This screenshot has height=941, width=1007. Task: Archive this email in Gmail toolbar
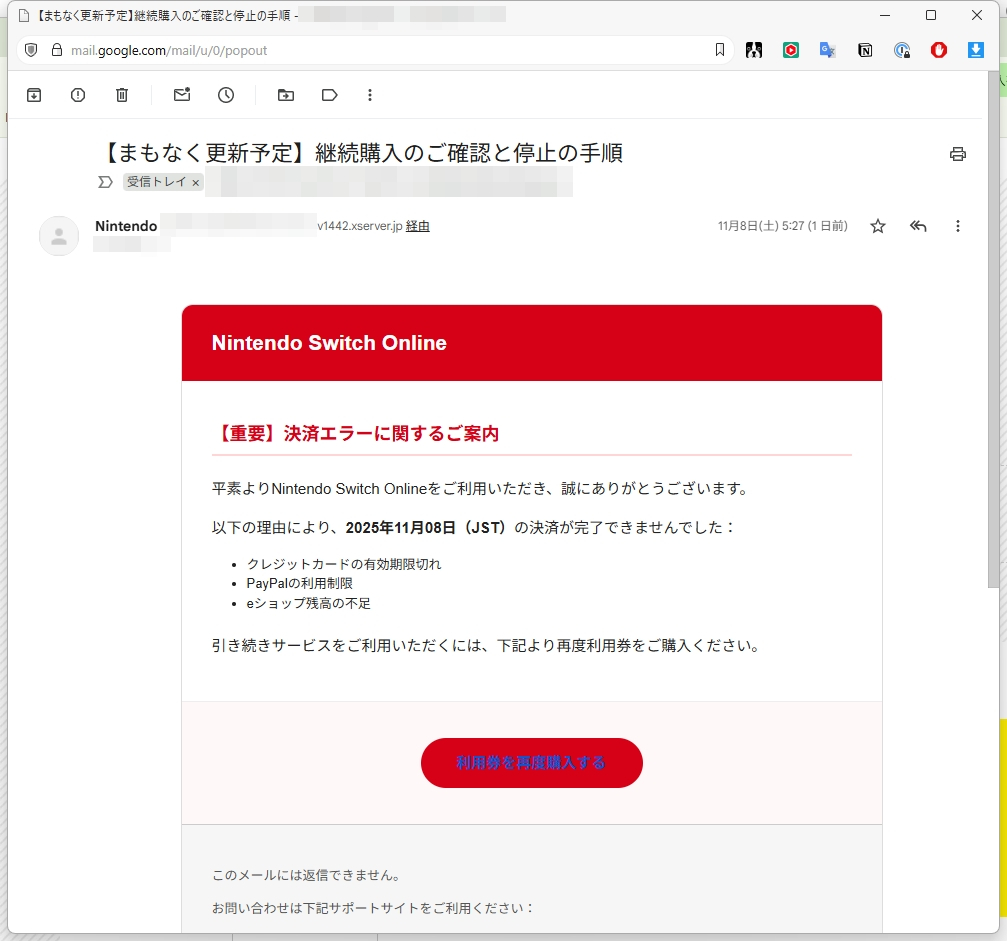[34, 94]
